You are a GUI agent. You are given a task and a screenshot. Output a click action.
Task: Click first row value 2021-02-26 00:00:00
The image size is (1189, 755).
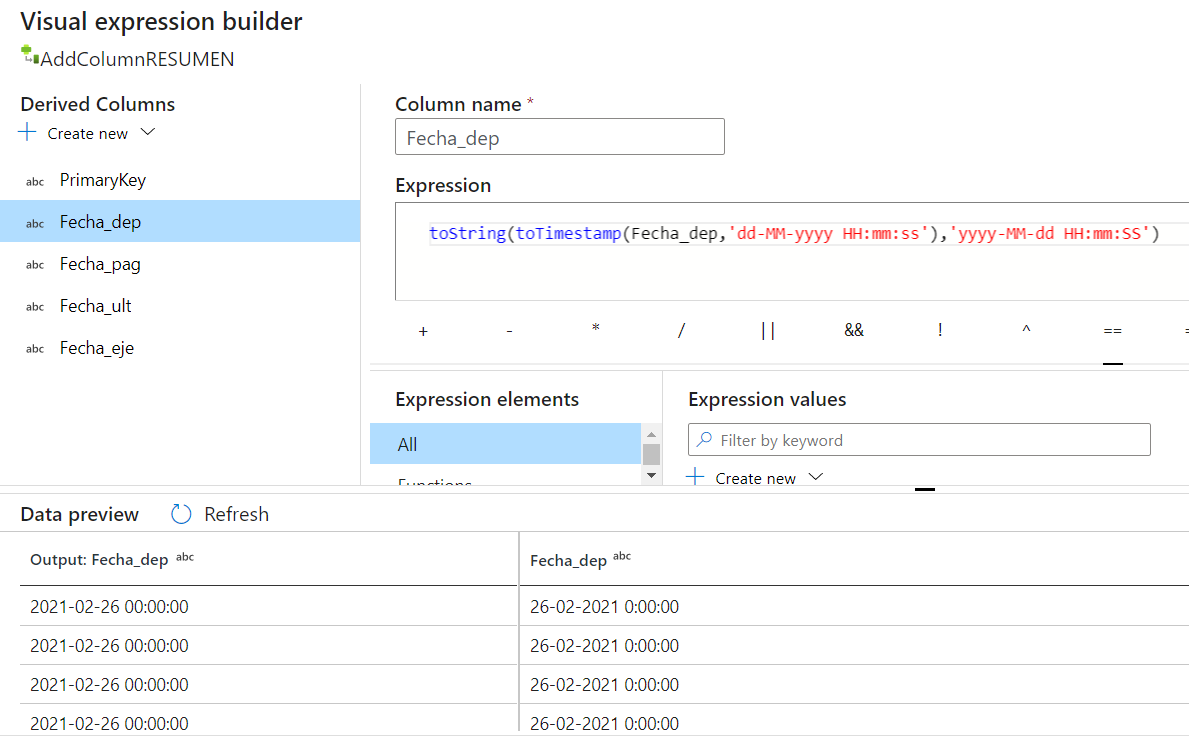pyautogui.click(x=109, y=606)
